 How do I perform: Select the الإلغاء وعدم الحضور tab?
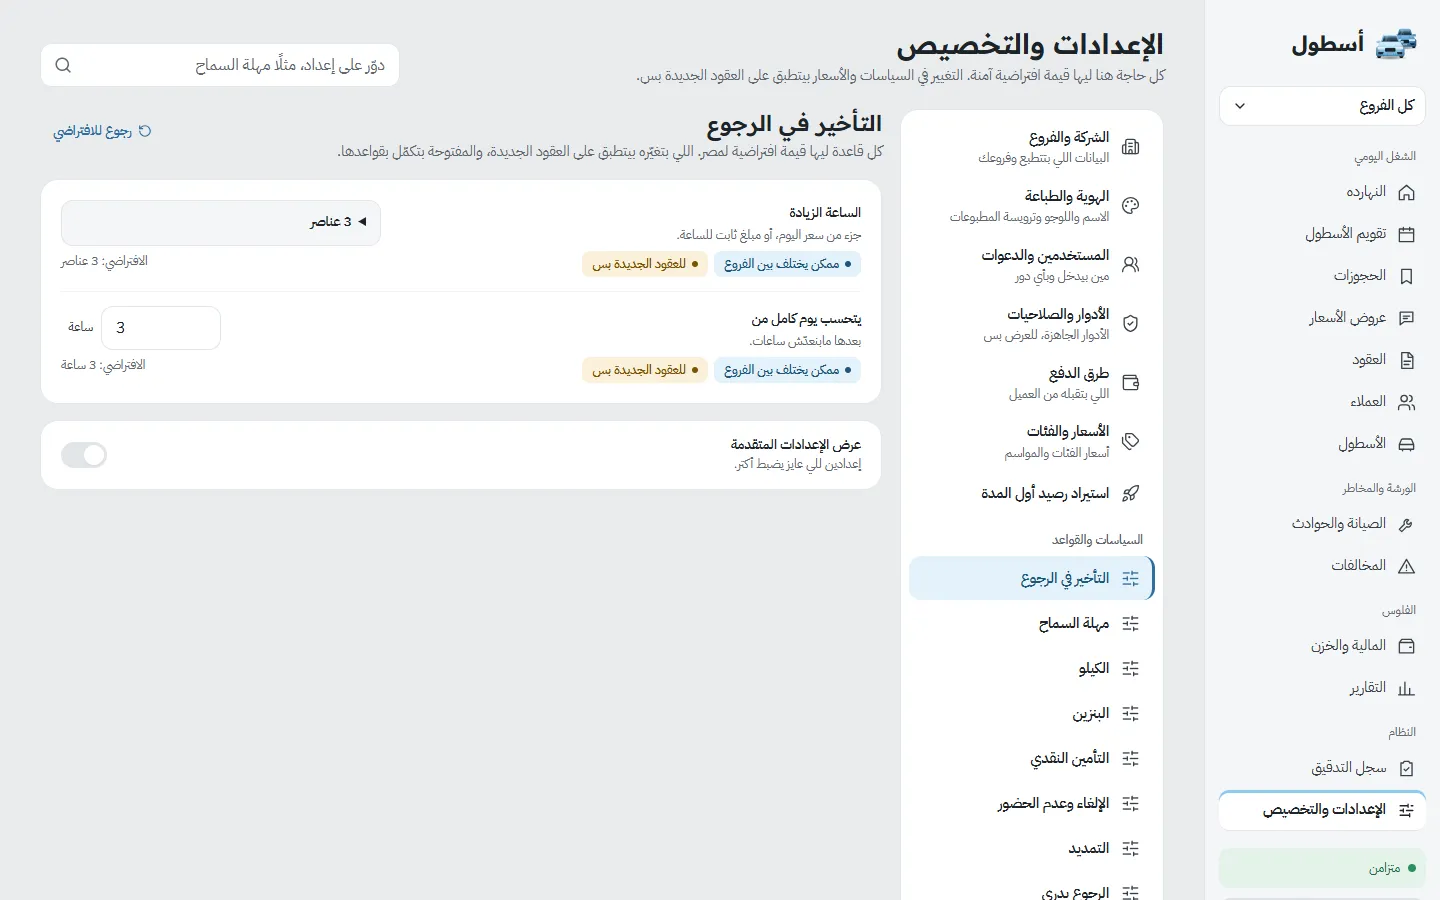[1031, 803]
